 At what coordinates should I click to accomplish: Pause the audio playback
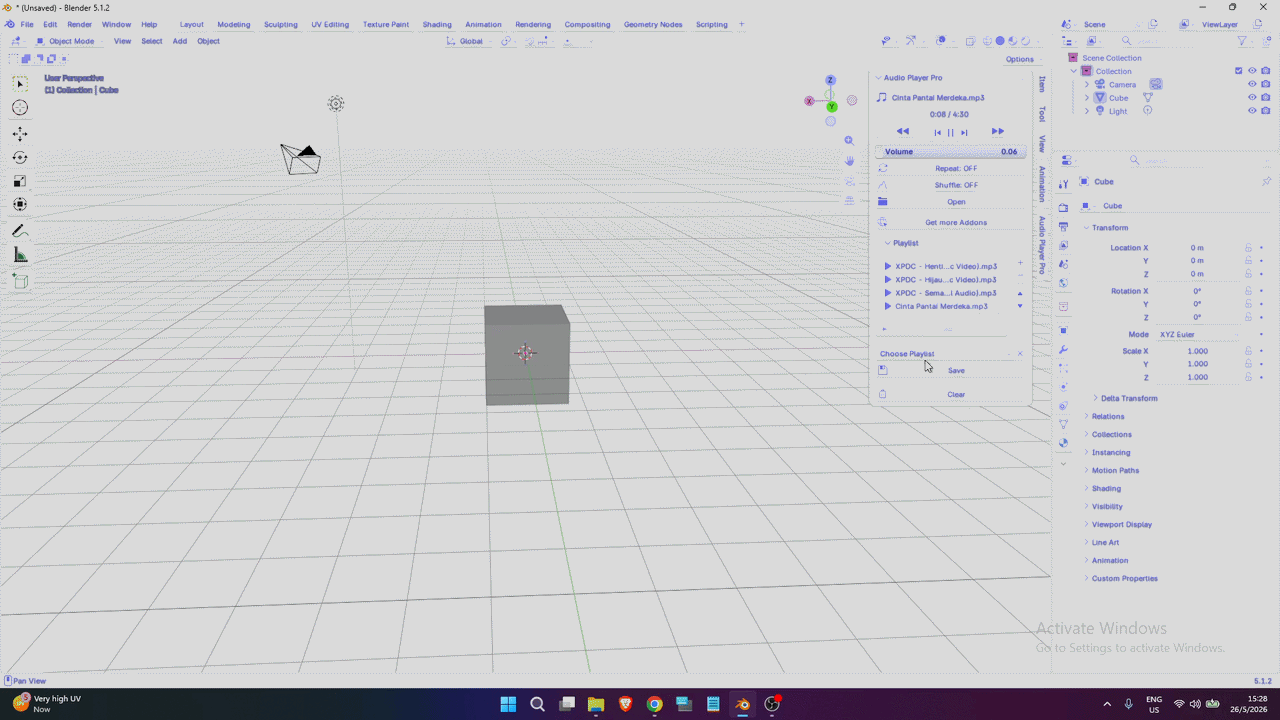pos(951,132)
